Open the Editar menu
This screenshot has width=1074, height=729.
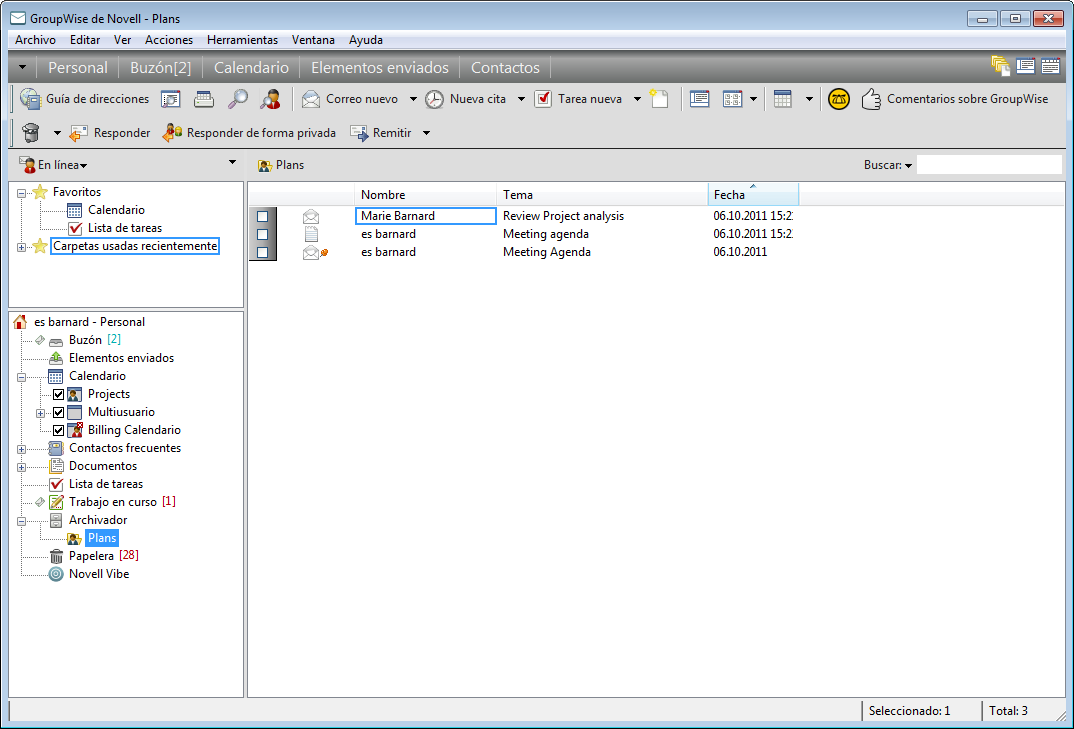(x=85, y=40)
